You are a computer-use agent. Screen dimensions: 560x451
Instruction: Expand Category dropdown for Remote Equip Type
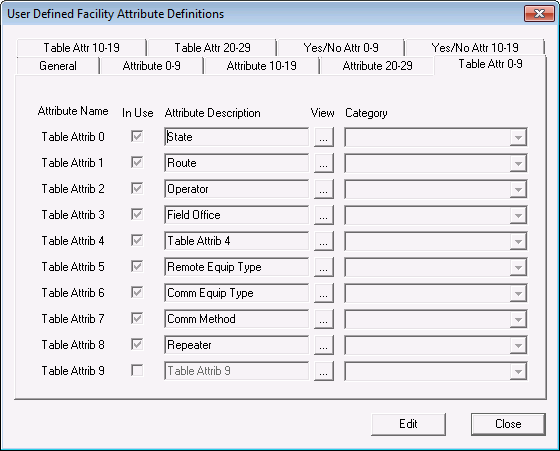click(x=518, y=267)
